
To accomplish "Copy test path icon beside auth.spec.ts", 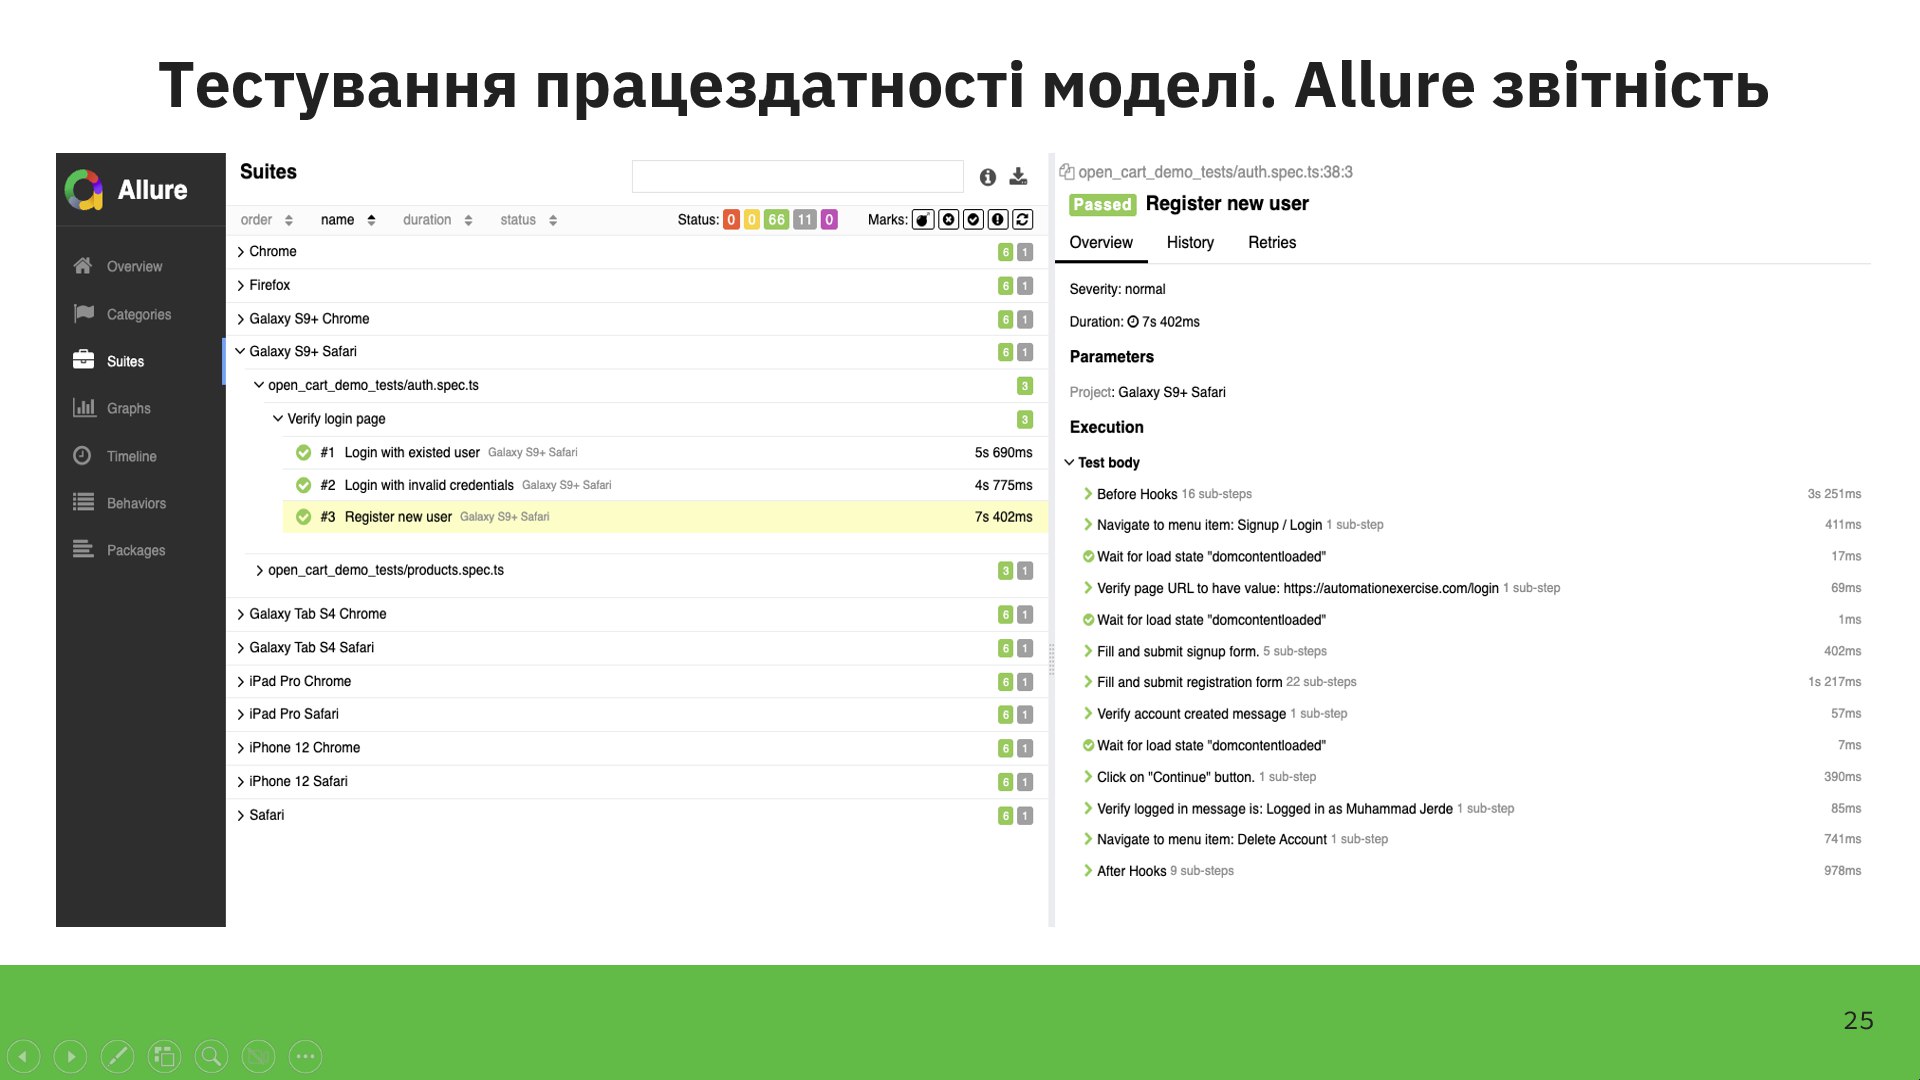I will pyautogui.click(x=1066, y=172).
